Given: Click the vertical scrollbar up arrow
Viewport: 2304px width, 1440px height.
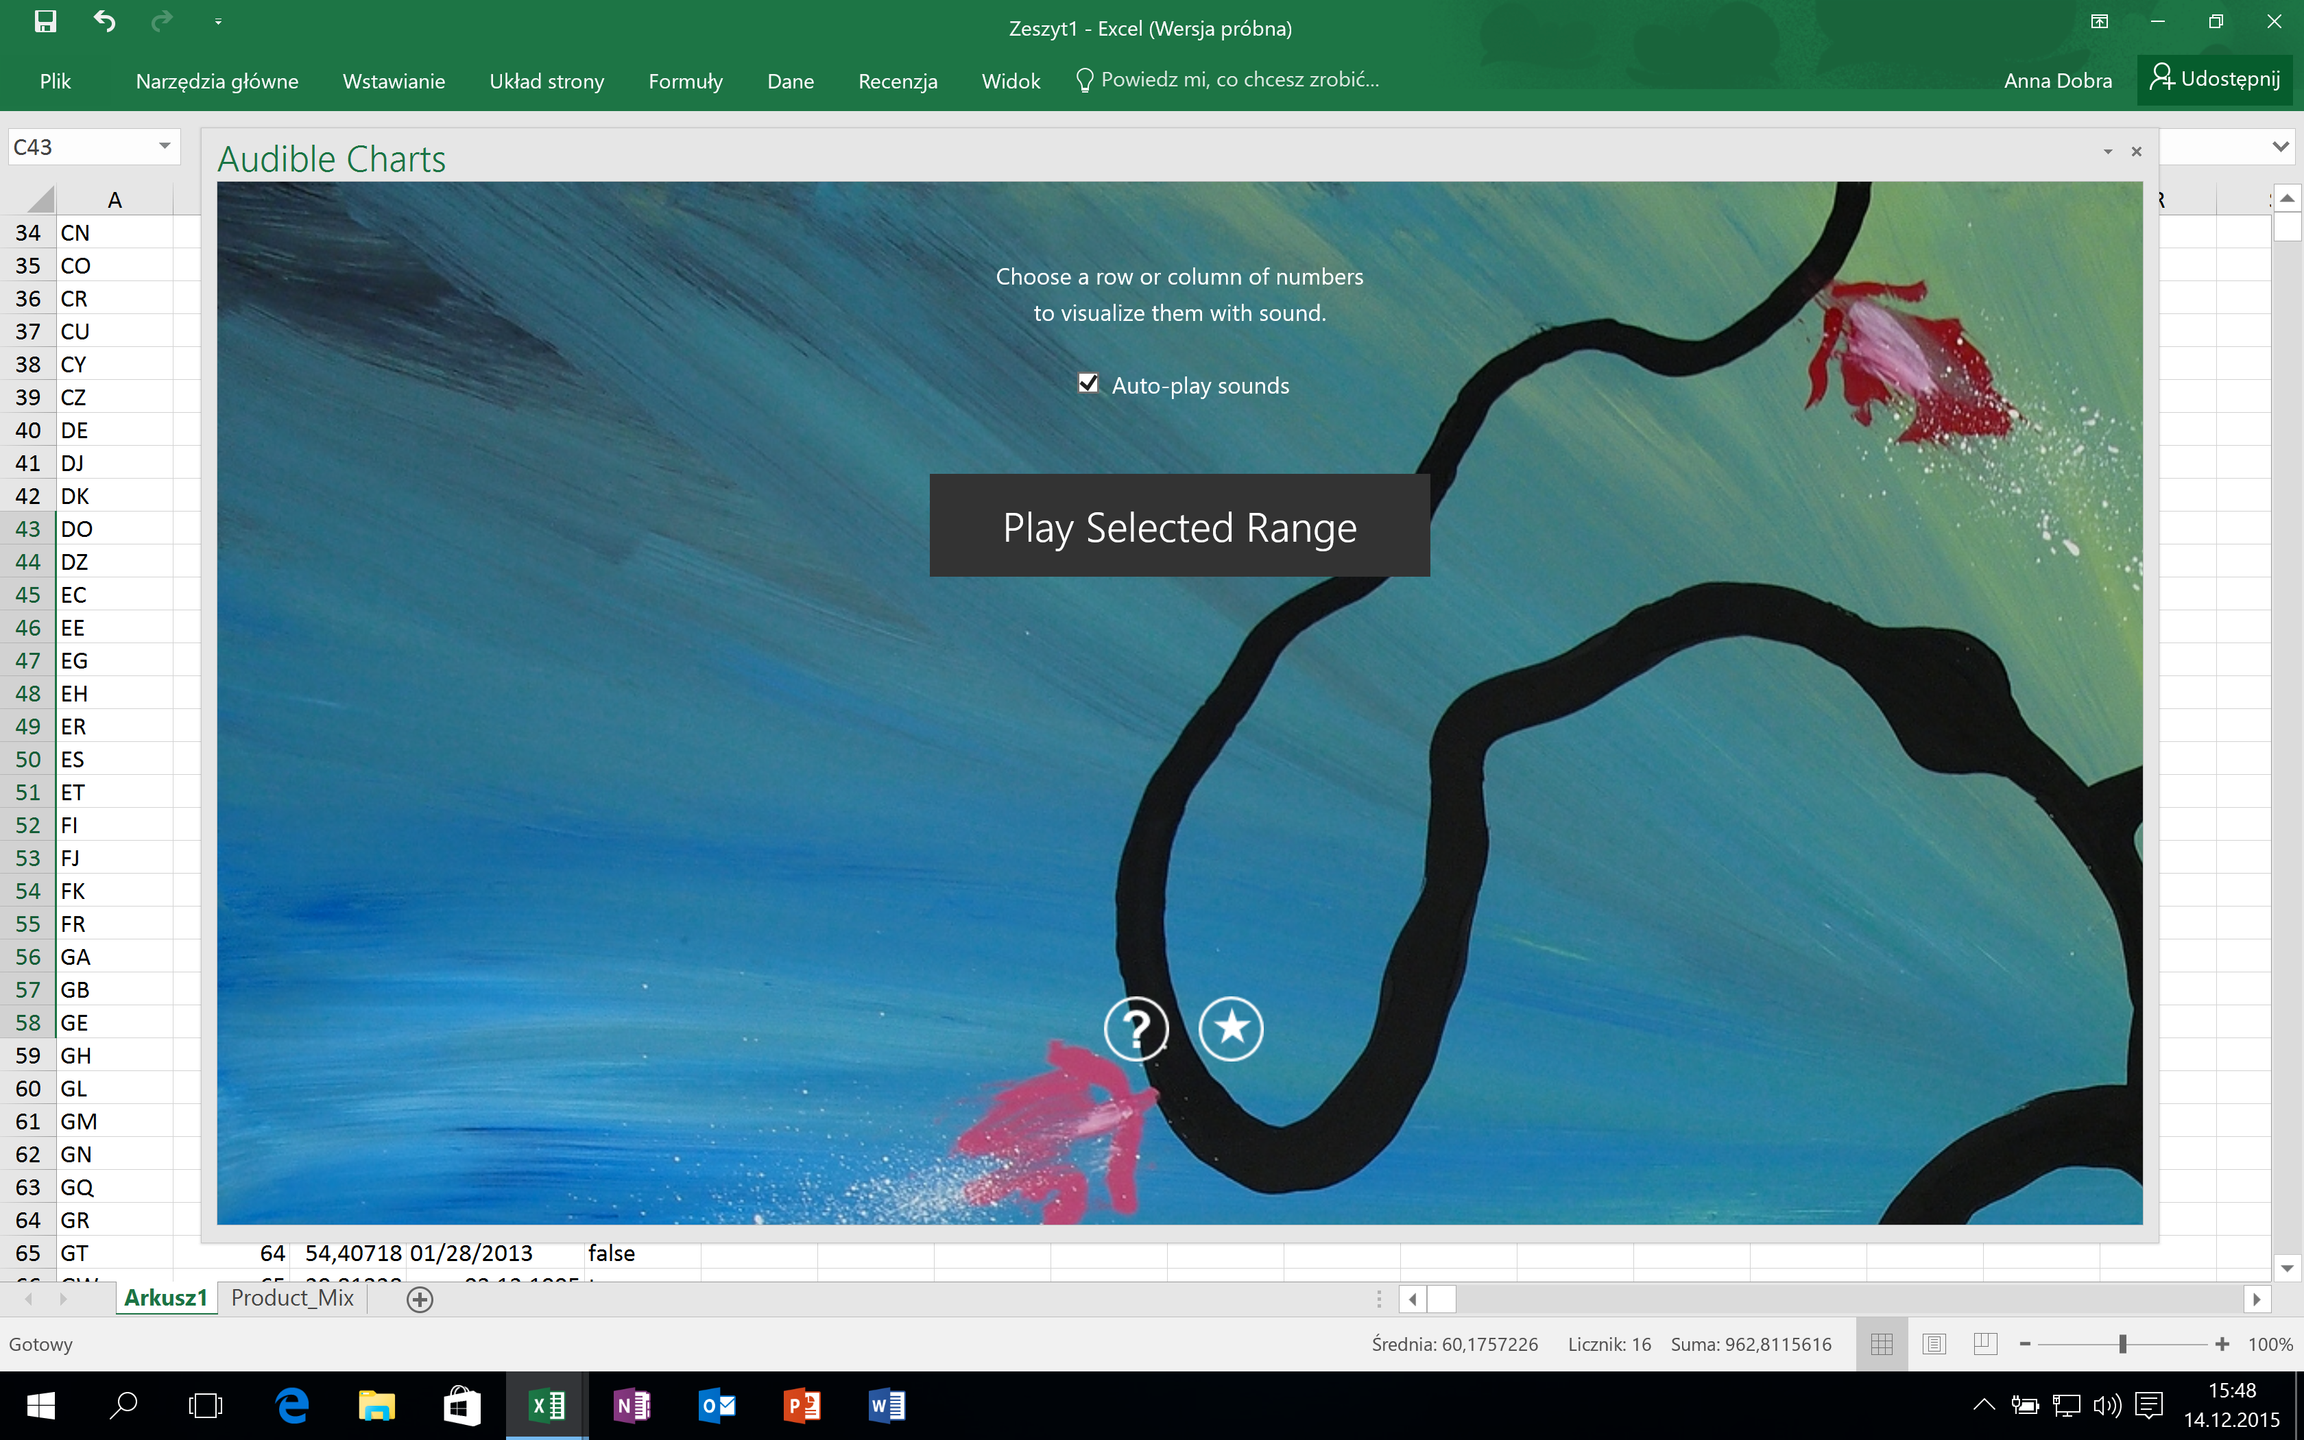Looking at the screenshot, I should [x=2287, y=197].
